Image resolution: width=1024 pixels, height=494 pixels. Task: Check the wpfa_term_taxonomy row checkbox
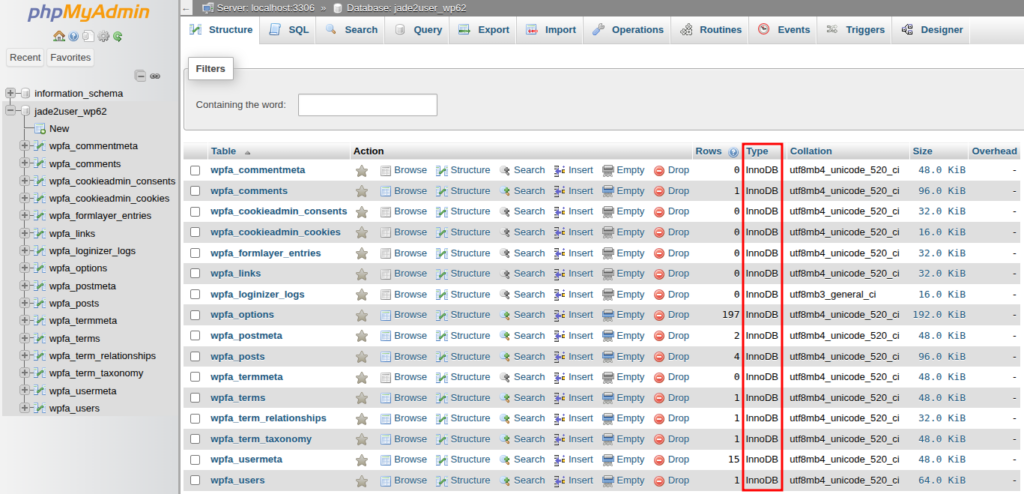point(195,439)
